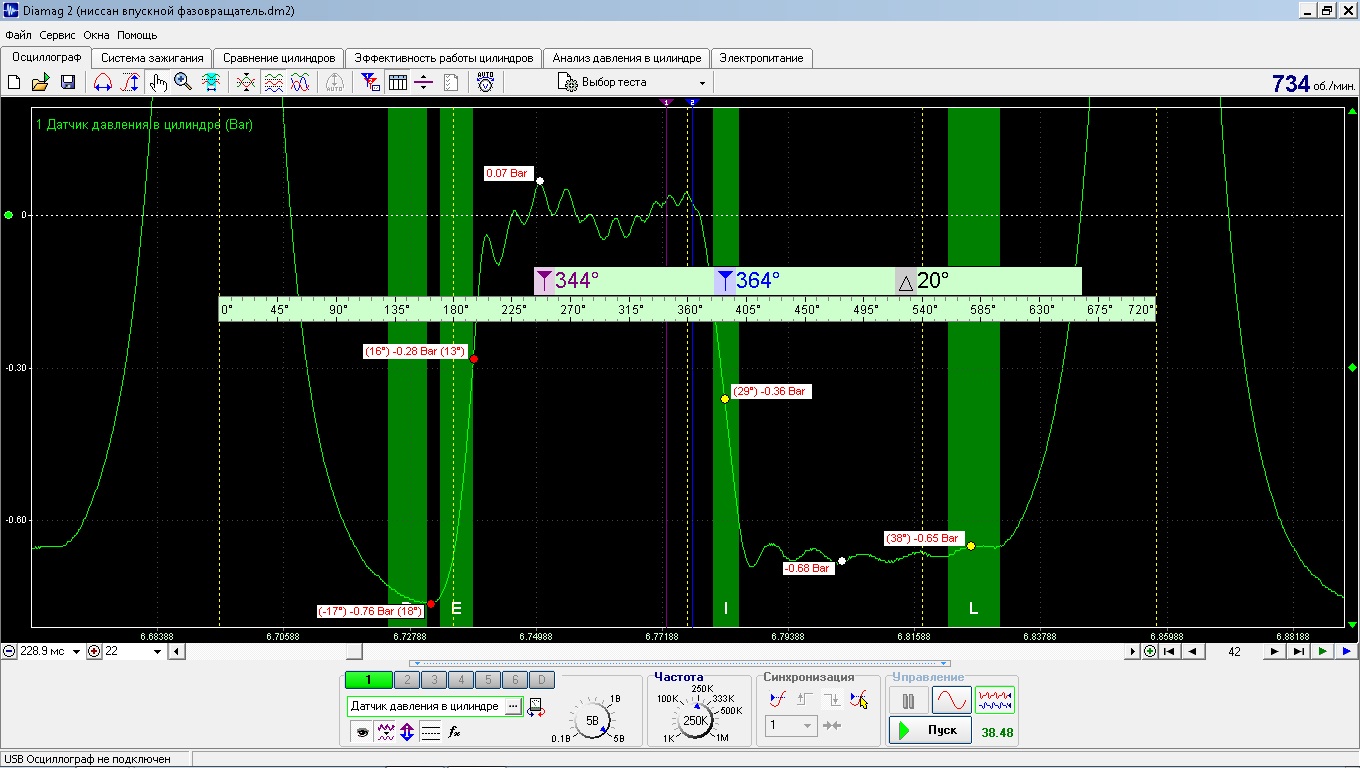The height and width of the screenshot is (768, 1360).
Task: Go to next frame arrow
Action: pos(1274,651)
